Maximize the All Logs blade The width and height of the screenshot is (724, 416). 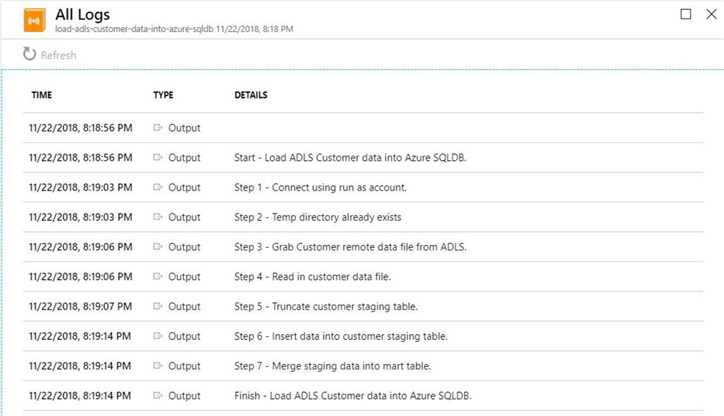(x=685, y=14)
